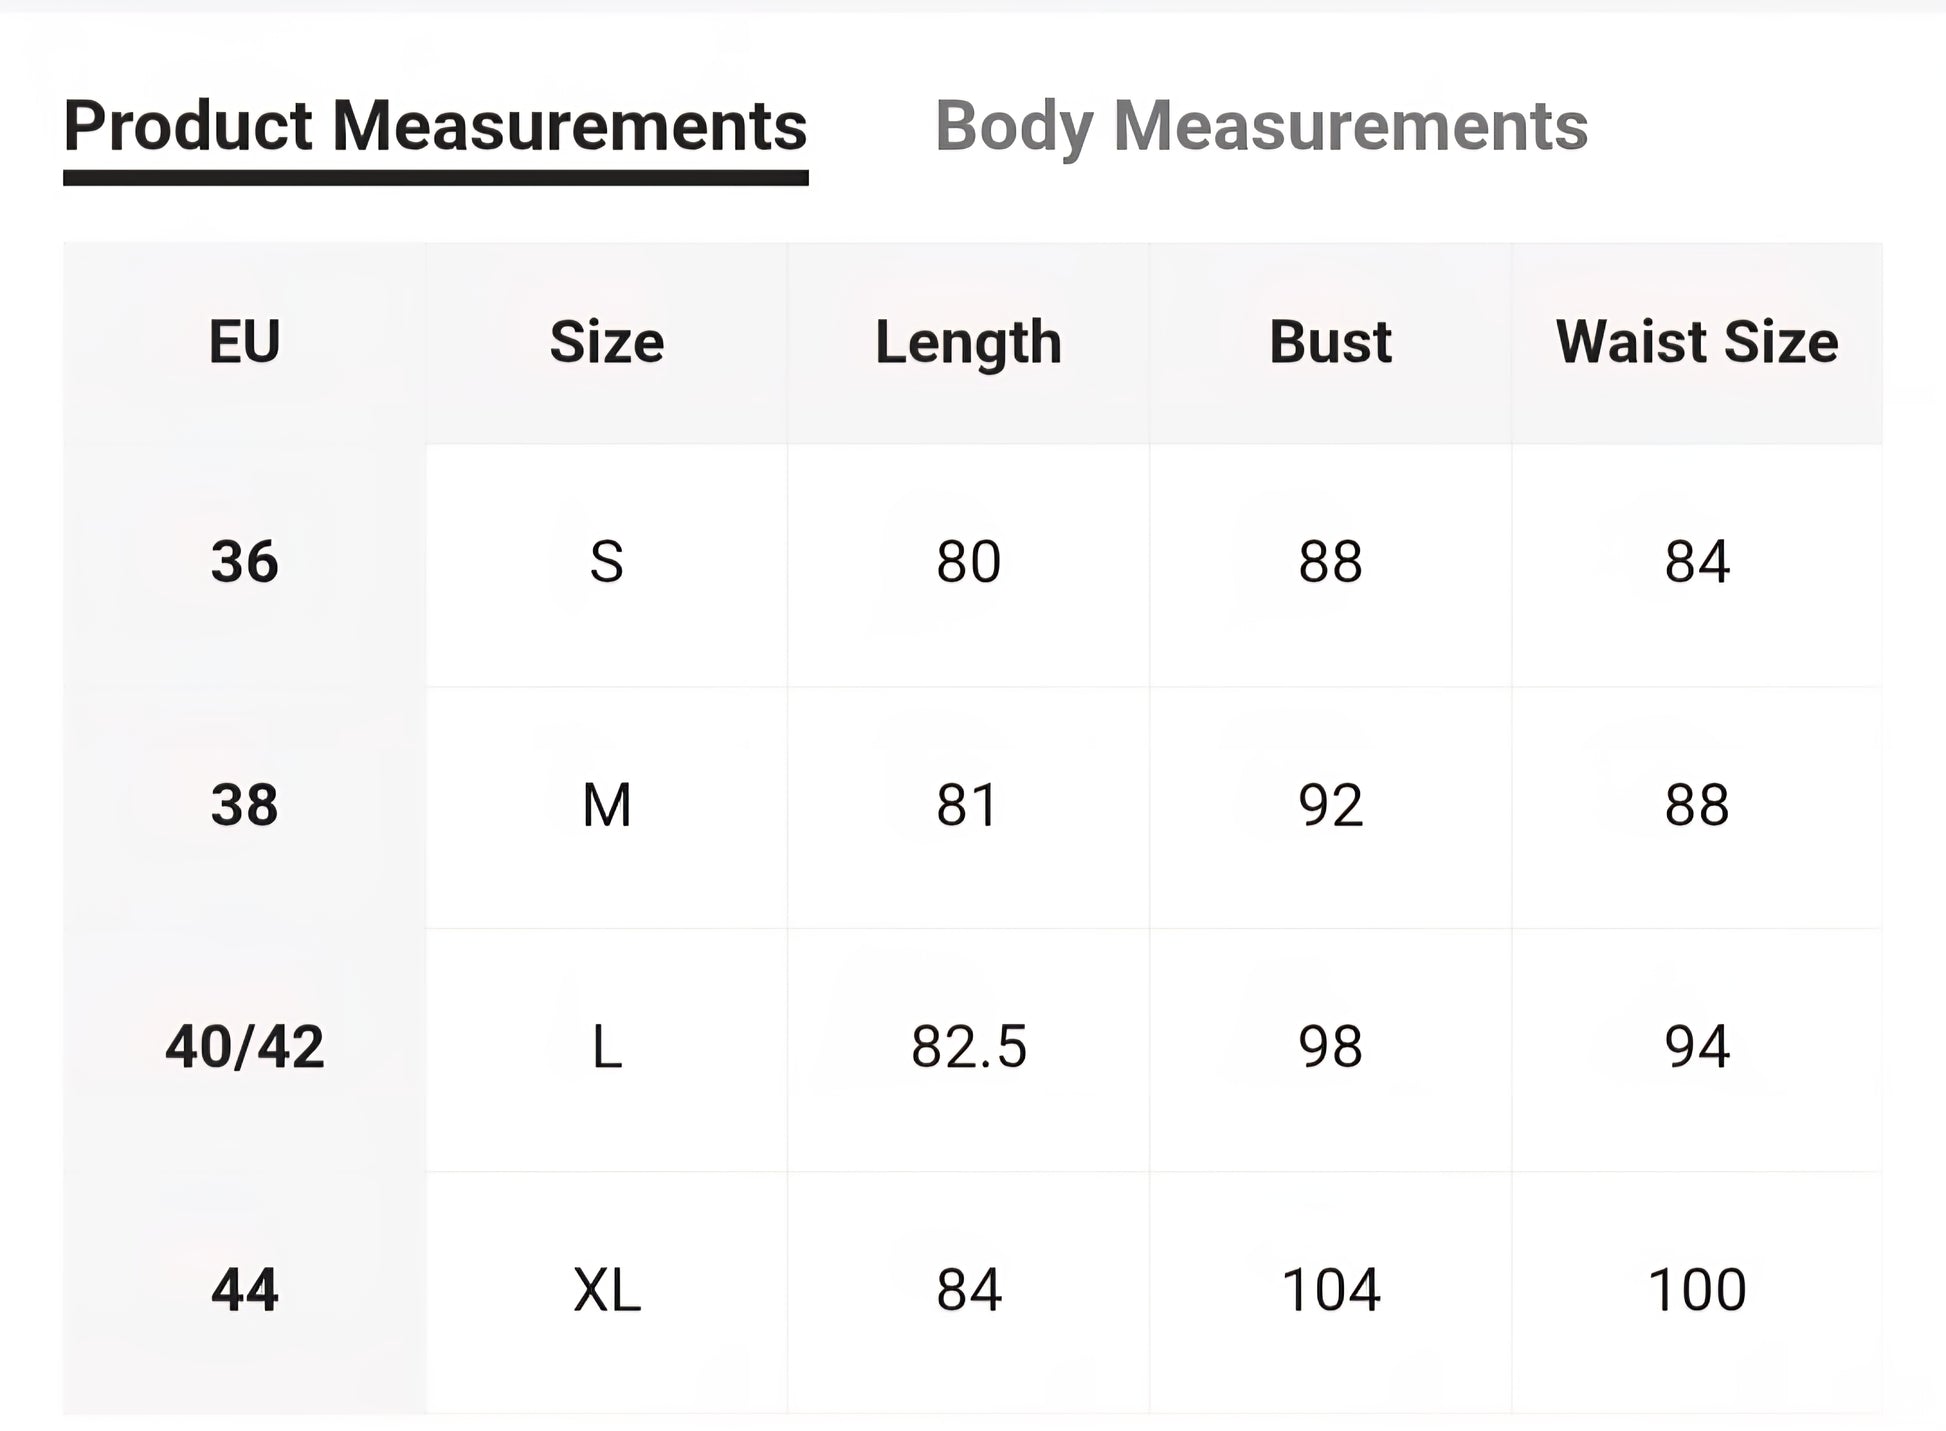Click the Waist Size column header
Viewport: 1946px width, 1431px height.
(x=1696, y=342)
